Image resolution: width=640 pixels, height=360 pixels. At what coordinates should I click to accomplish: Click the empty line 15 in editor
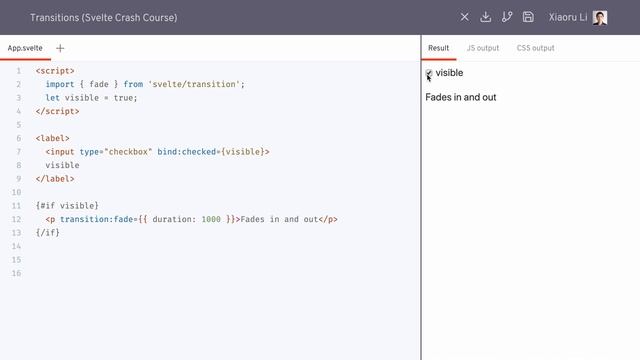(x=224, y=260)
